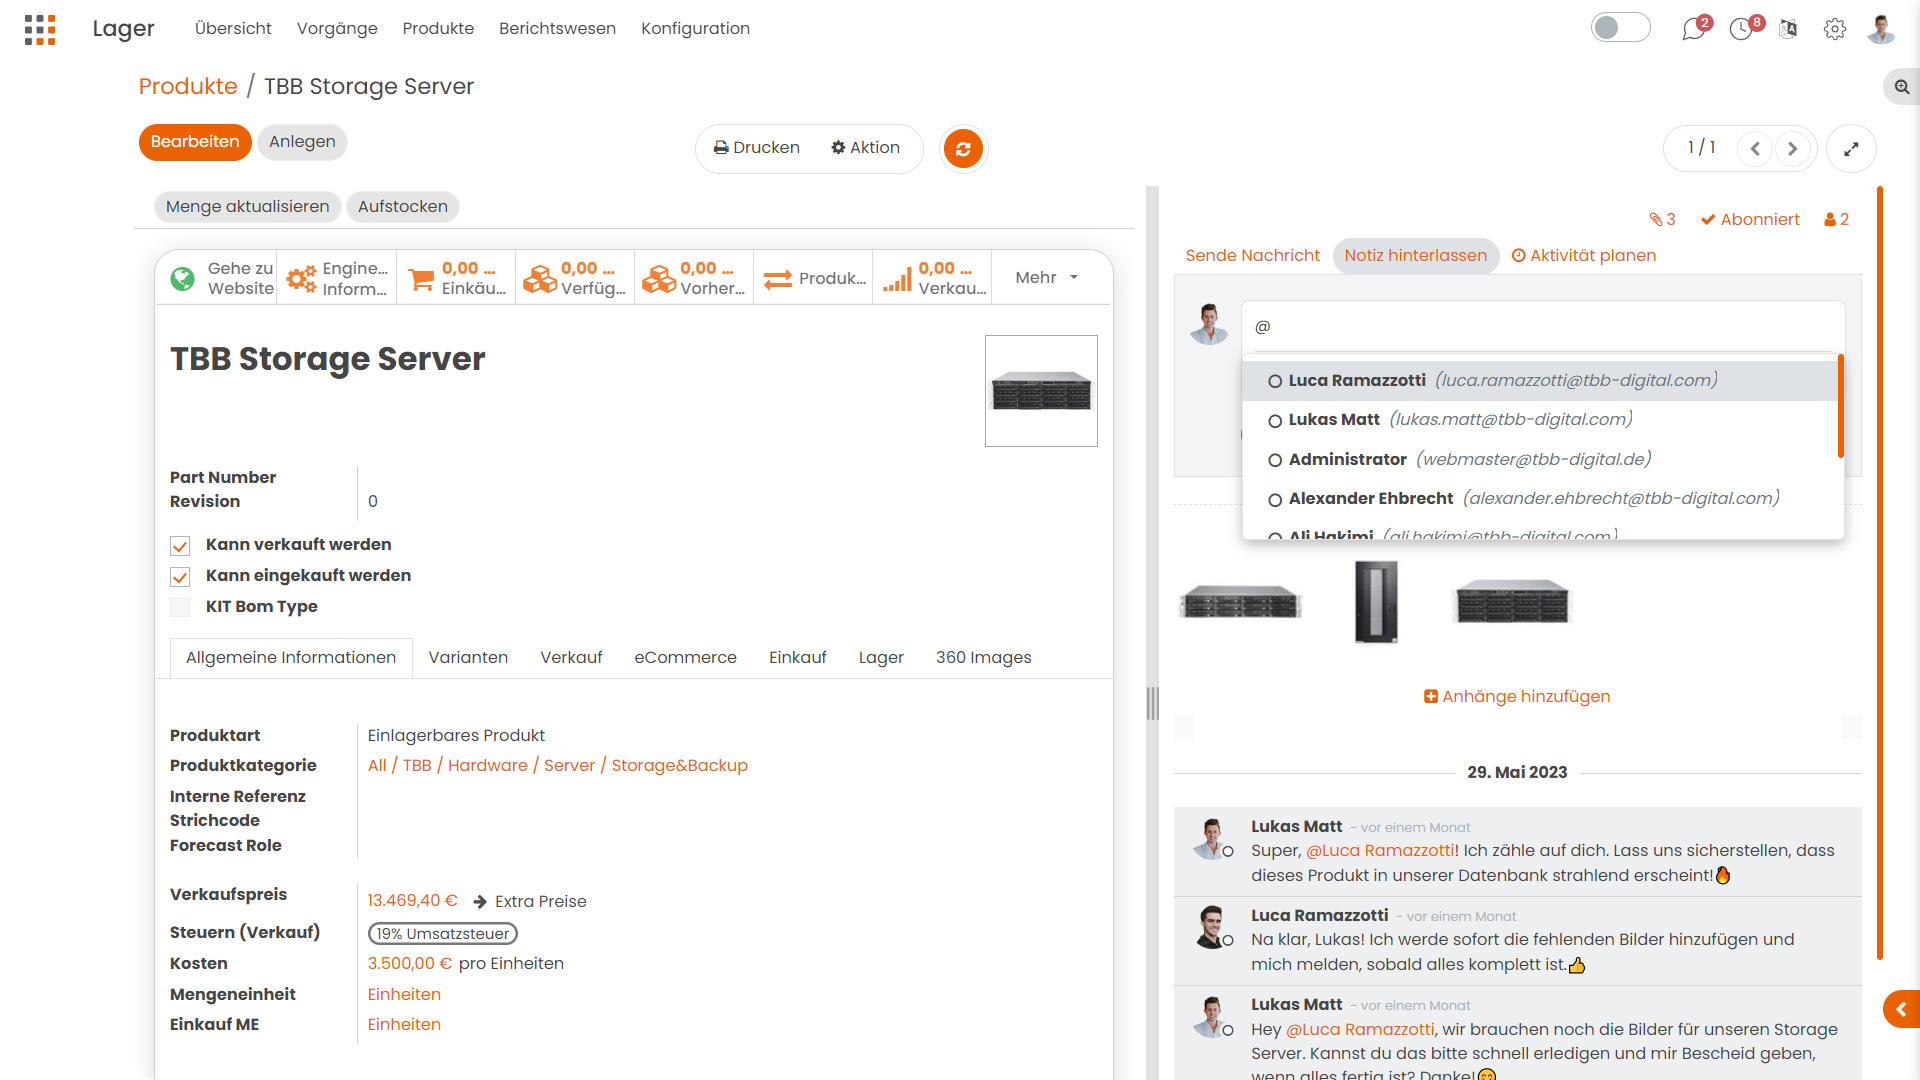
Task: Open the conversations icon with badge 2
Action: (1694, 29)
